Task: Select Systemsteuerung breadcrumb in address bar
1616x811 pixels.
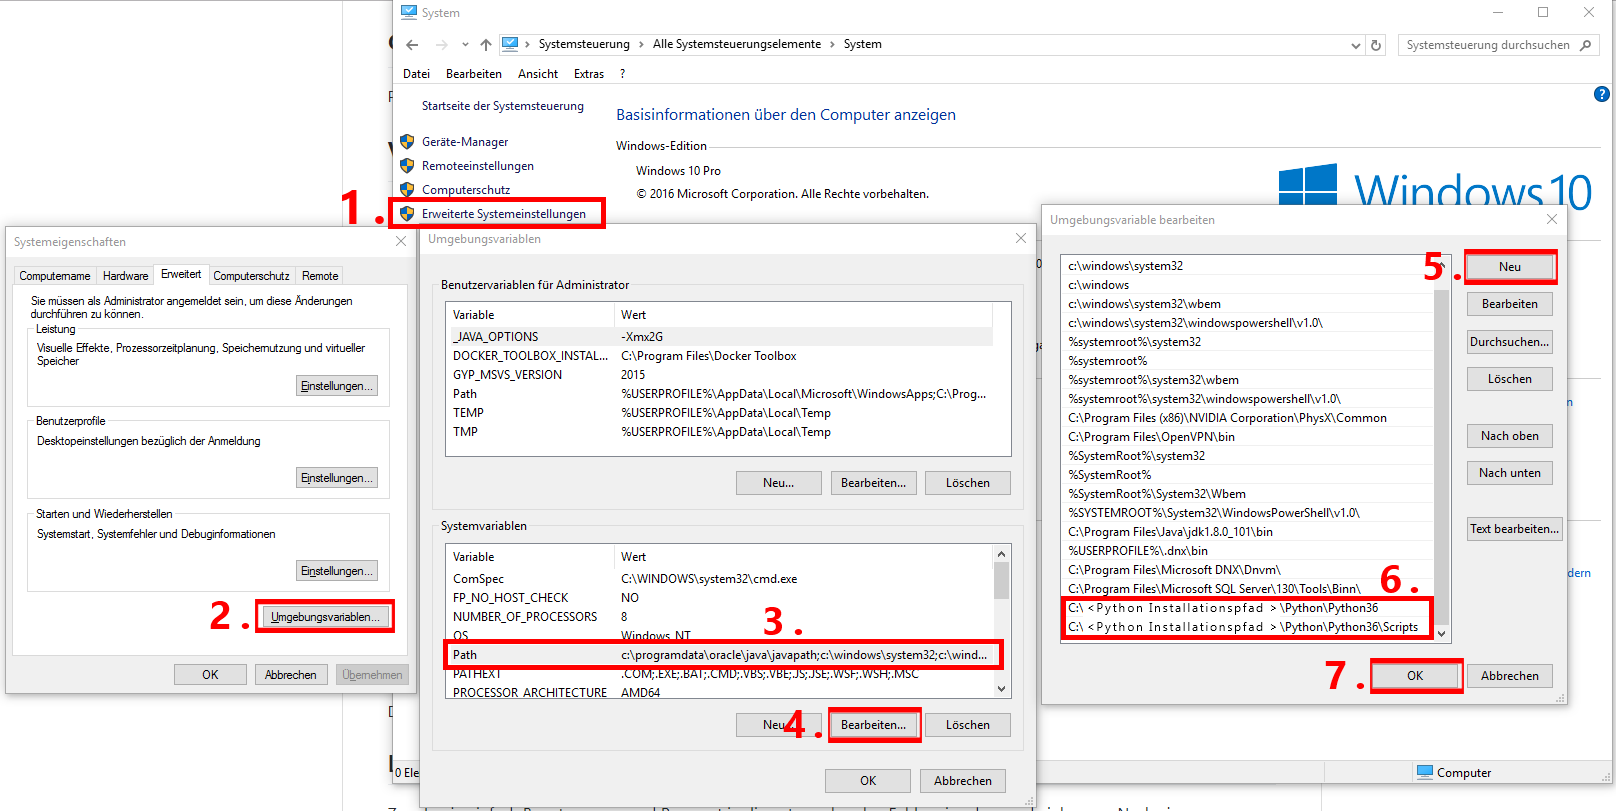Action: 584,44
